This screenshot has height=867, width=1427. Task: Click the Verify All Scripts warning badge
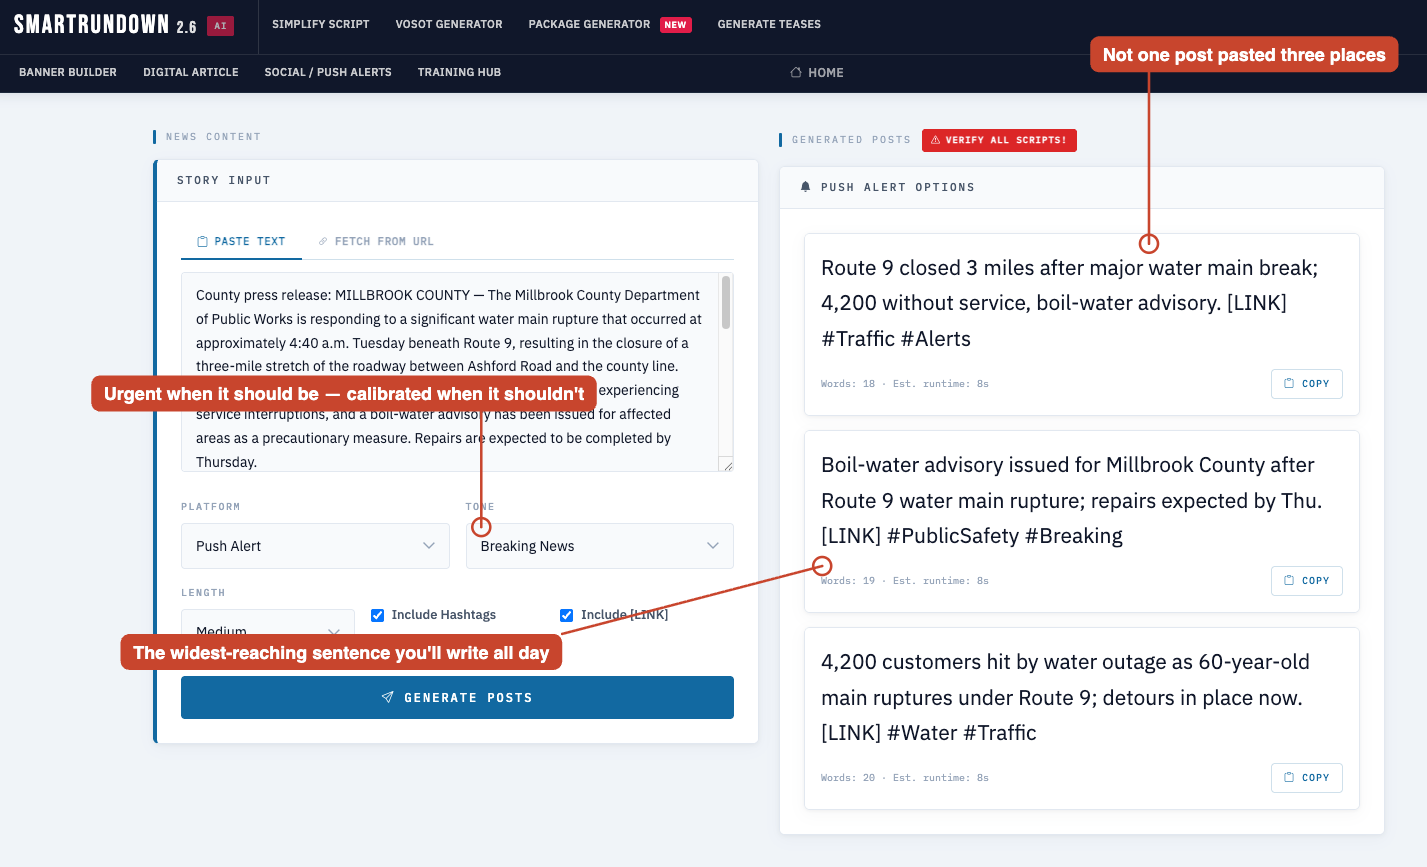click(999, 140)
